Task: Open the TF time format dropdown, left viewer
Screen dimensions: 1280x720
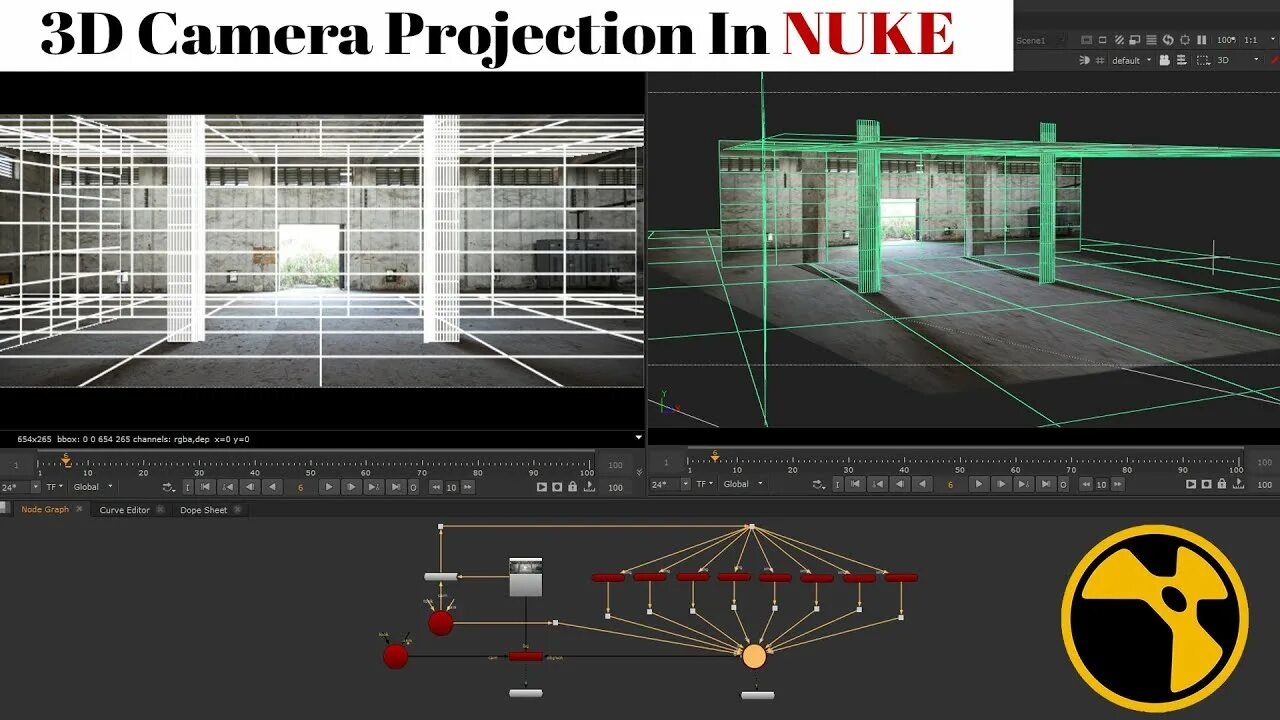Action: [55, 487]
